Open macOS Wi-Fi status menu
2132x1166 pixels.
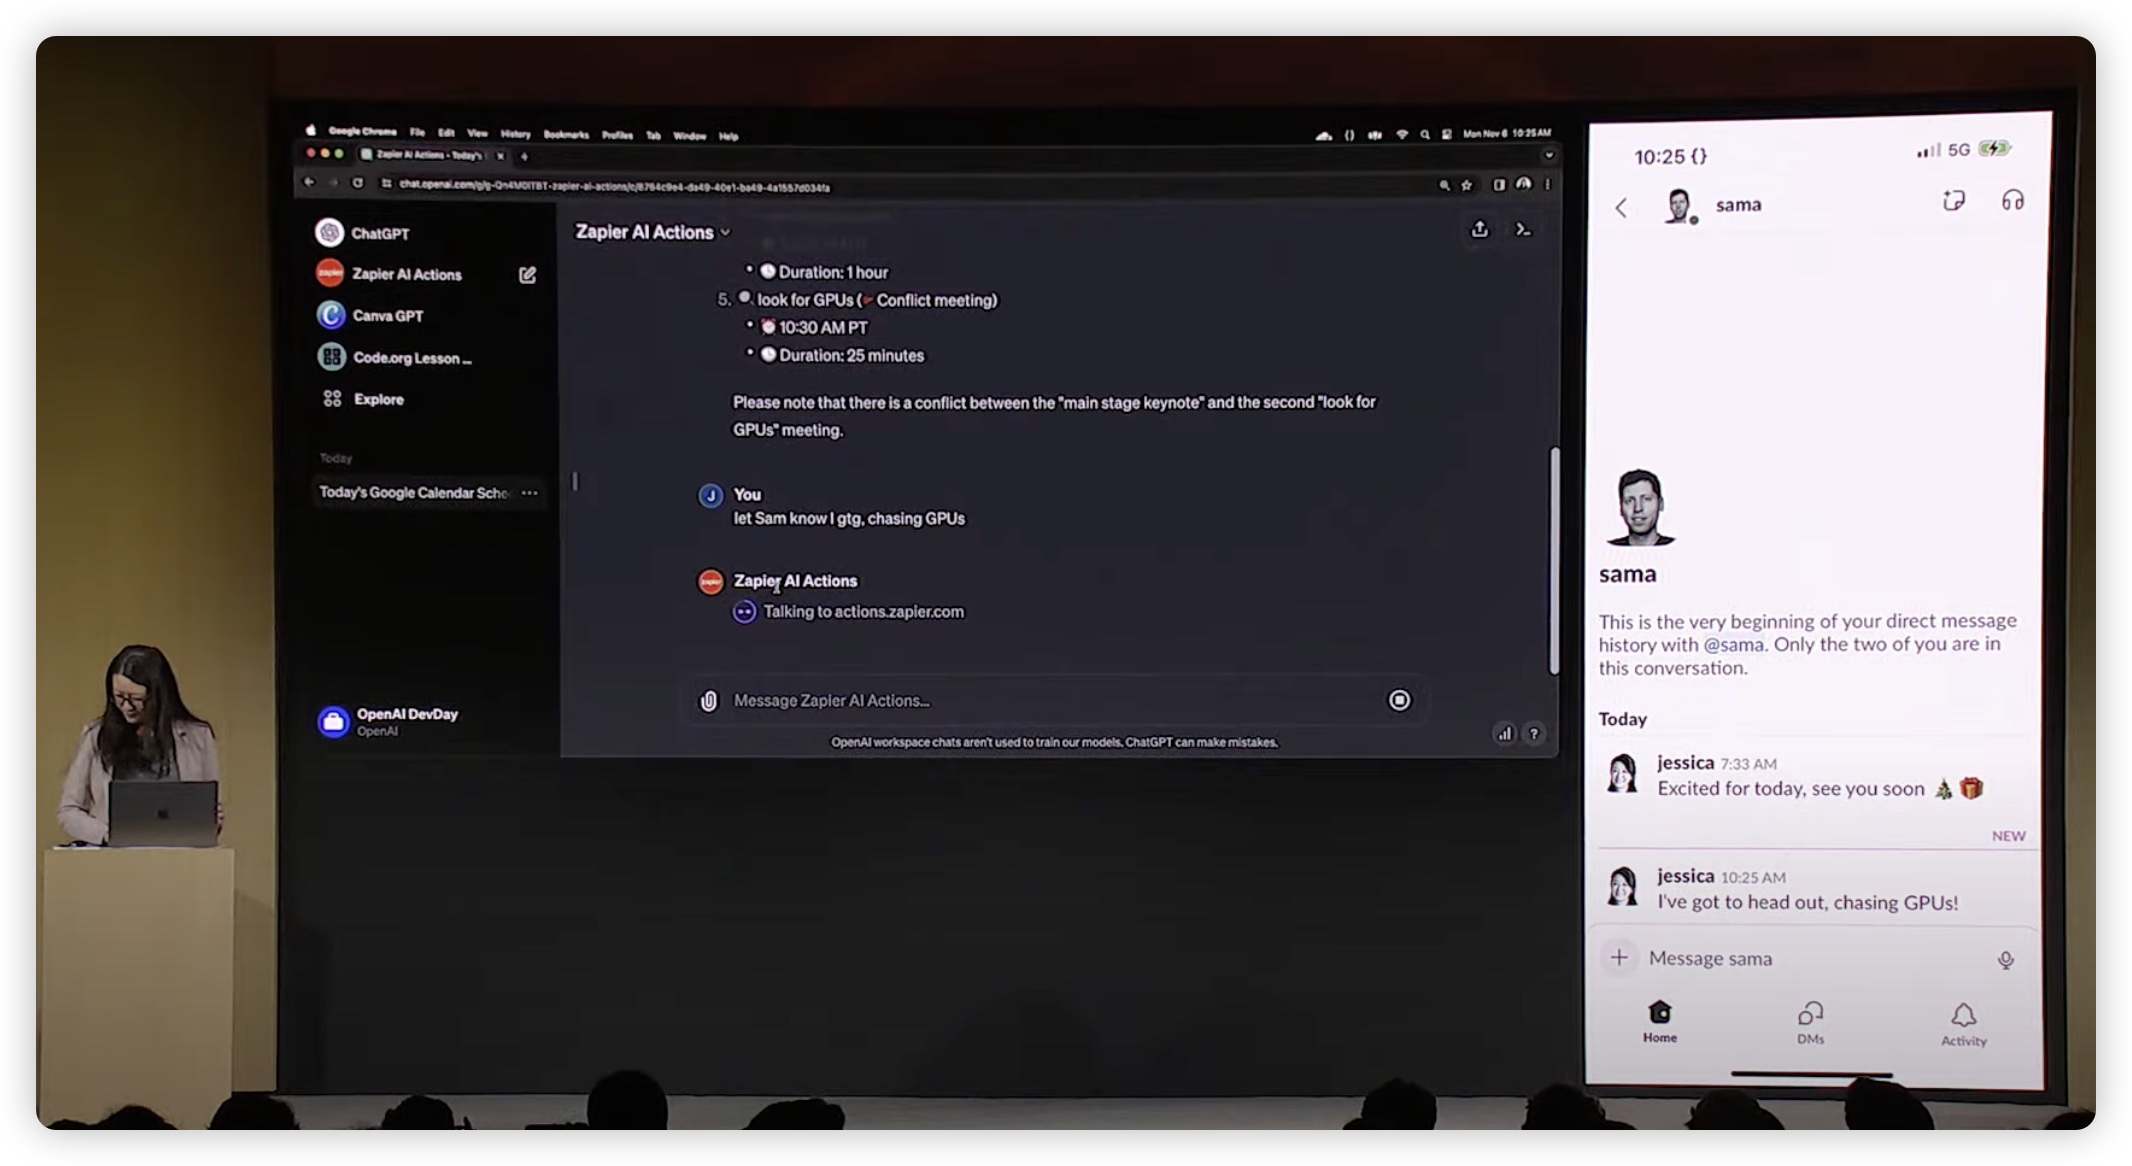point(1402,134)
